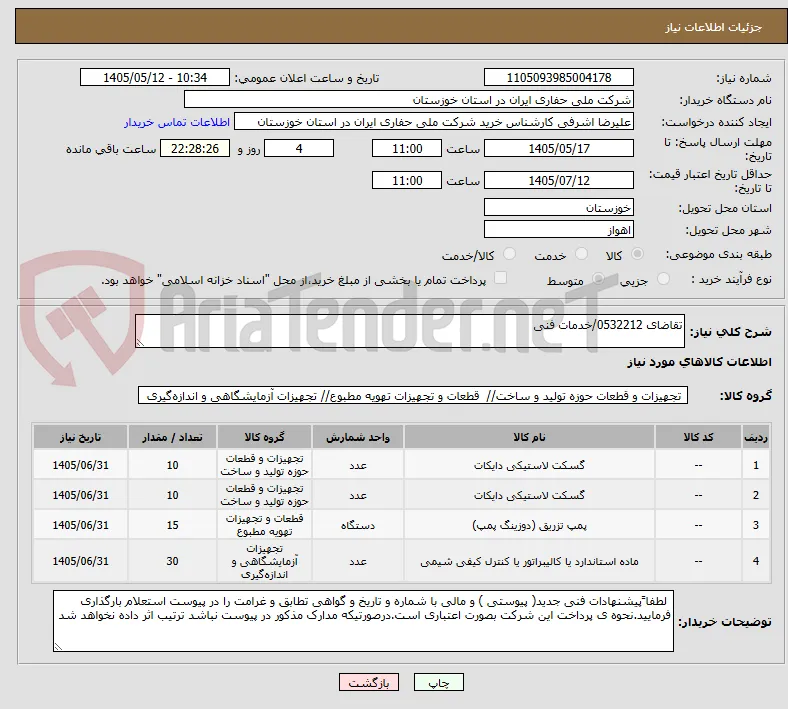Viewport: 788px width, 709px height.
Task: Click the announcement date field 1405/05/12 - 10:34
Action: [x=155, y=77]
